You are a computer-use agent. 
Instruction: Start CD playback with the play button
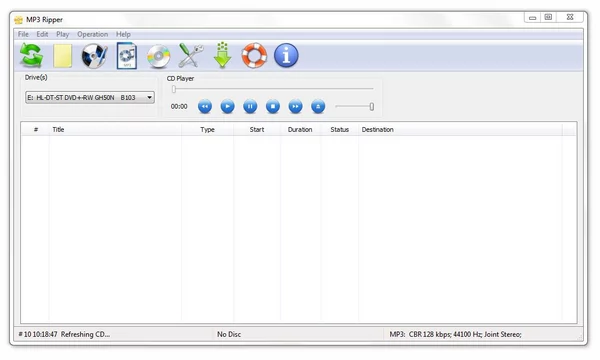pos(227,106)
